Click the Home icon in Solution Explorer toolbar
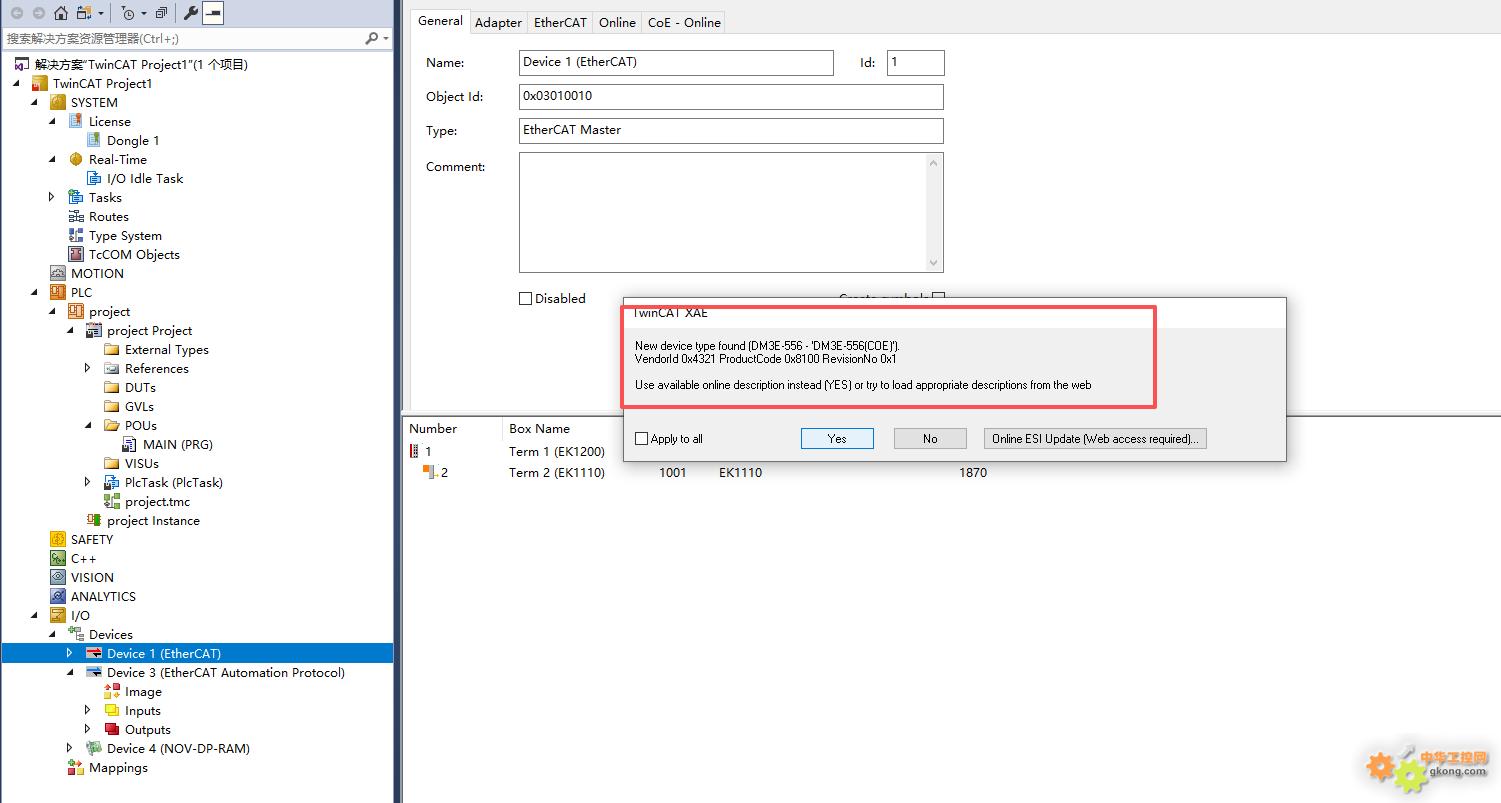Screen dimensions: 1501x803 pyautogui.click(x=61, y=13)
